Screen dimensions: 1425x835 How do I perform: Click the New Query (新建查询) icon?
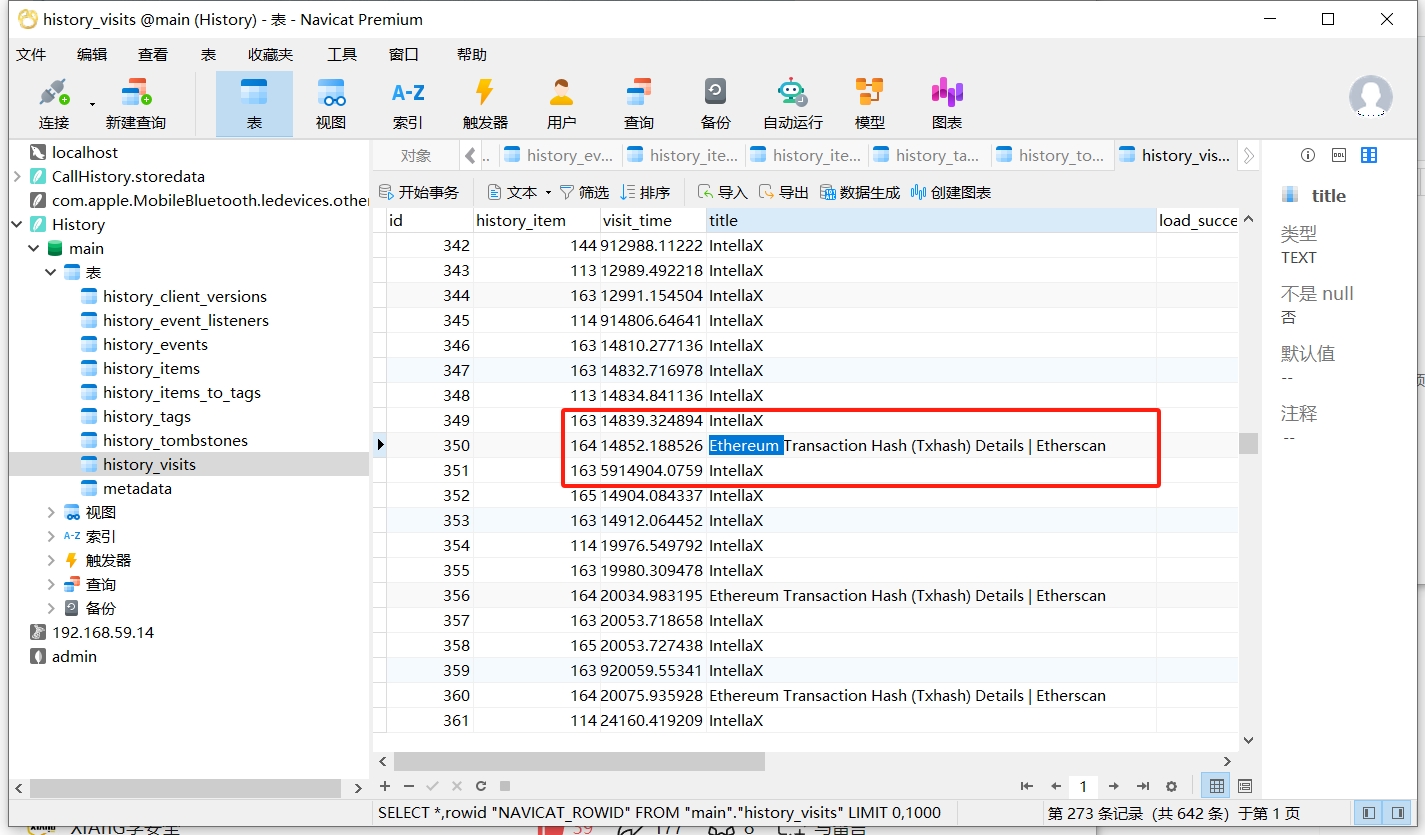[x=135, y=104]
